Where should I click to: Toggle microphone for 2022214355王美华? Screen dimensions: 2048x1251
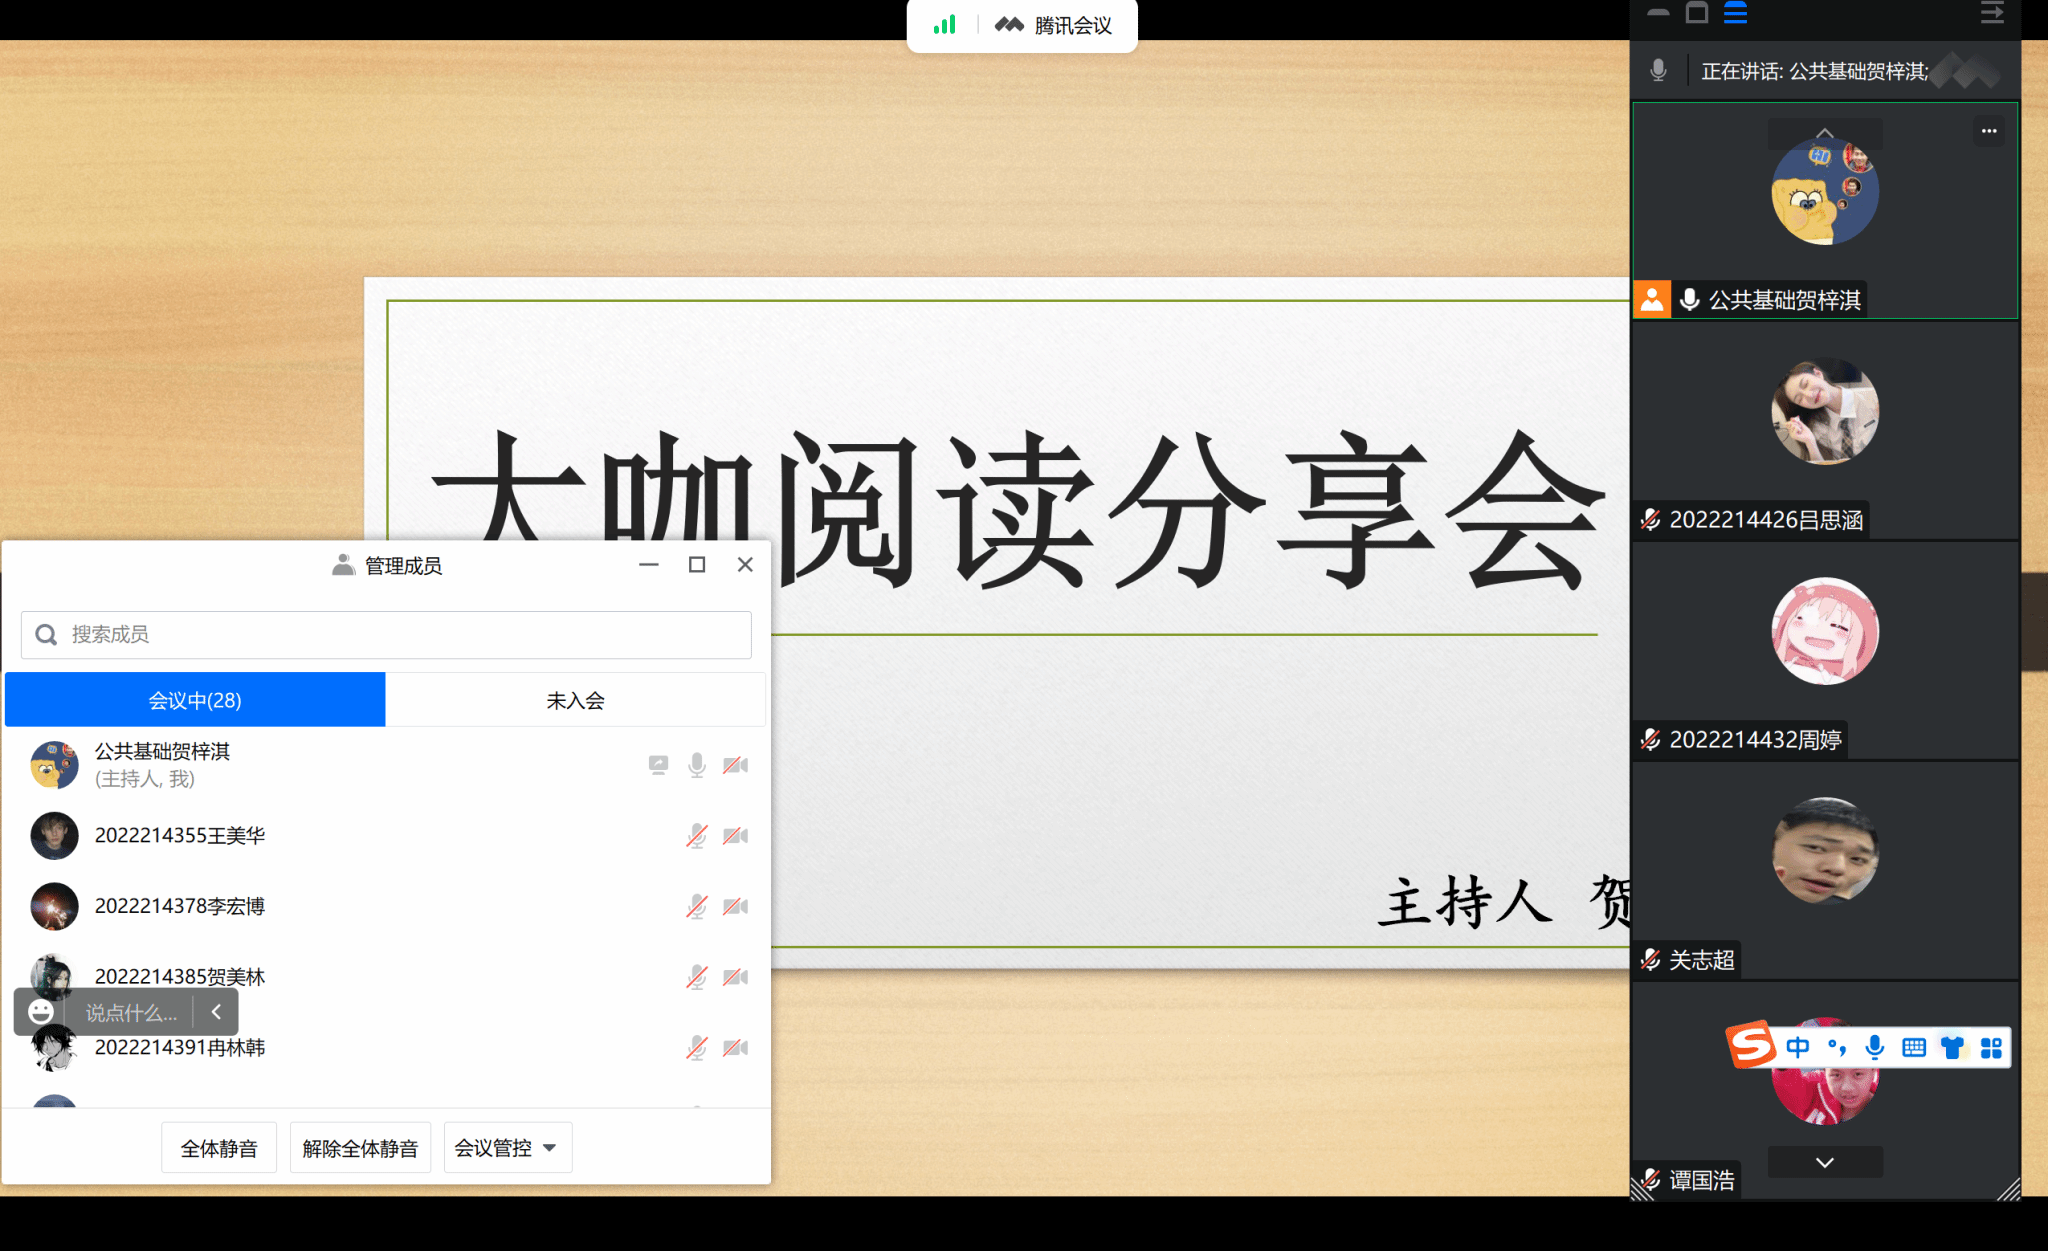[697, 836]
